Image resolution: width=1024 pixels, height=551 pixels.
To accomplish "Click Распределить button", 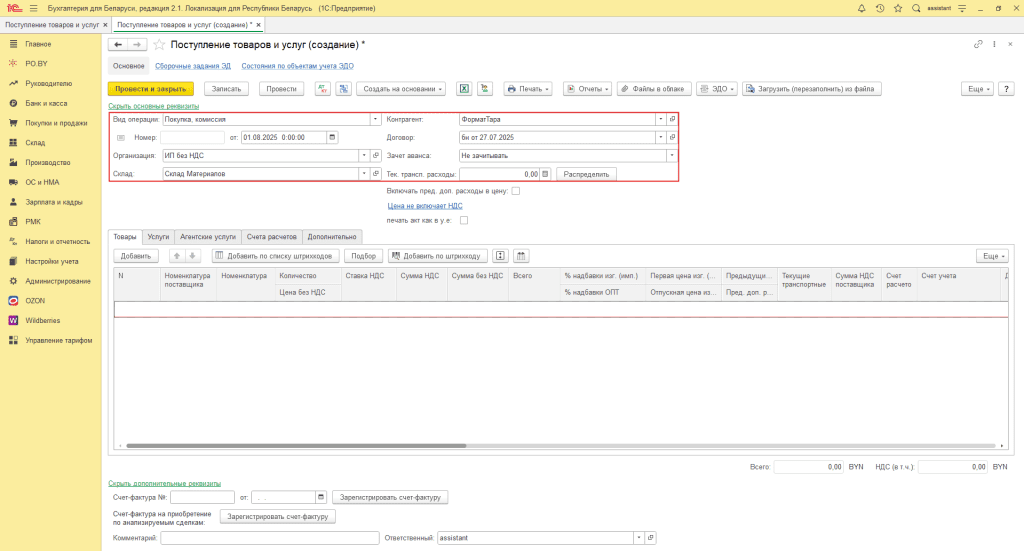I will [x=586, y=174].
